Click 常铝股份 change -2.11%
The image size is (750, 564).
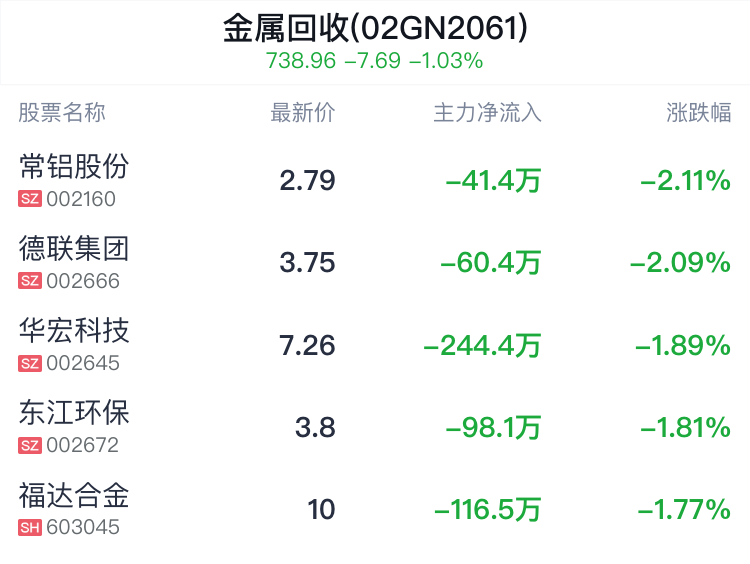[685, 181]
